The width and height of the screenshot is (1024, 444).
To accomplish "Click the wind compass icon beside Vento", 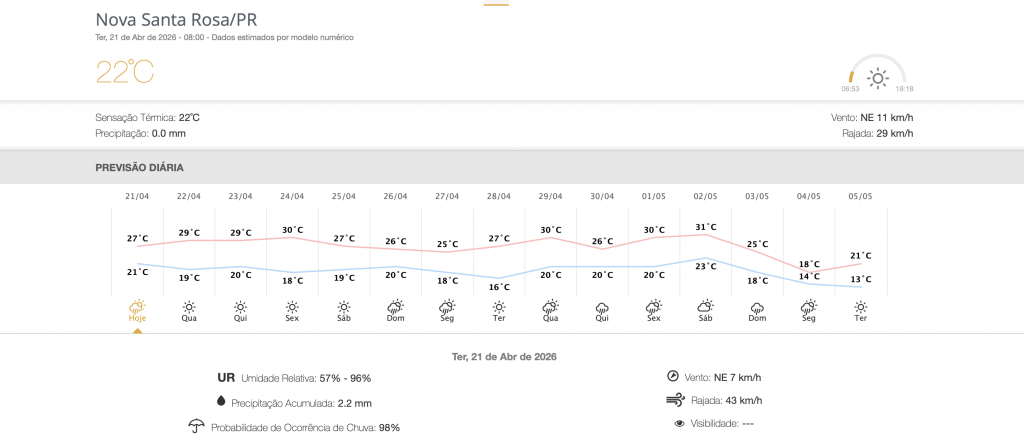I will coord(672,377).
